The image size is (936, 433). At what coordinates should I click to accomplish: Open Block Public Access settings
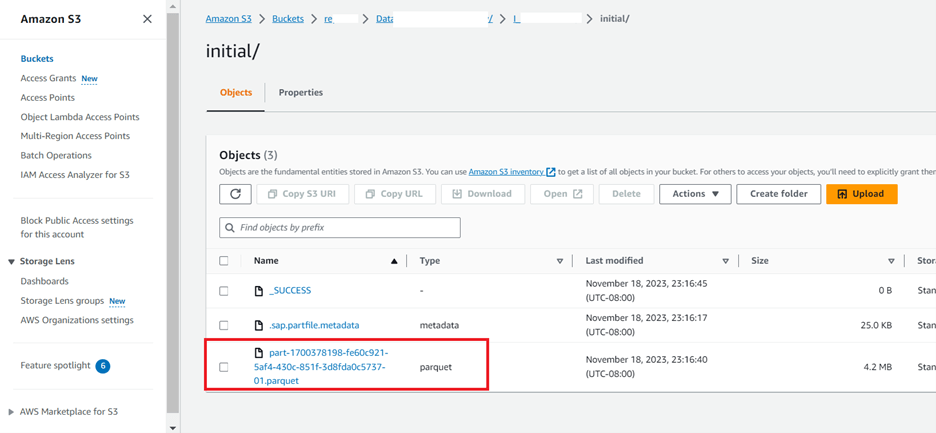click(77, 228)
